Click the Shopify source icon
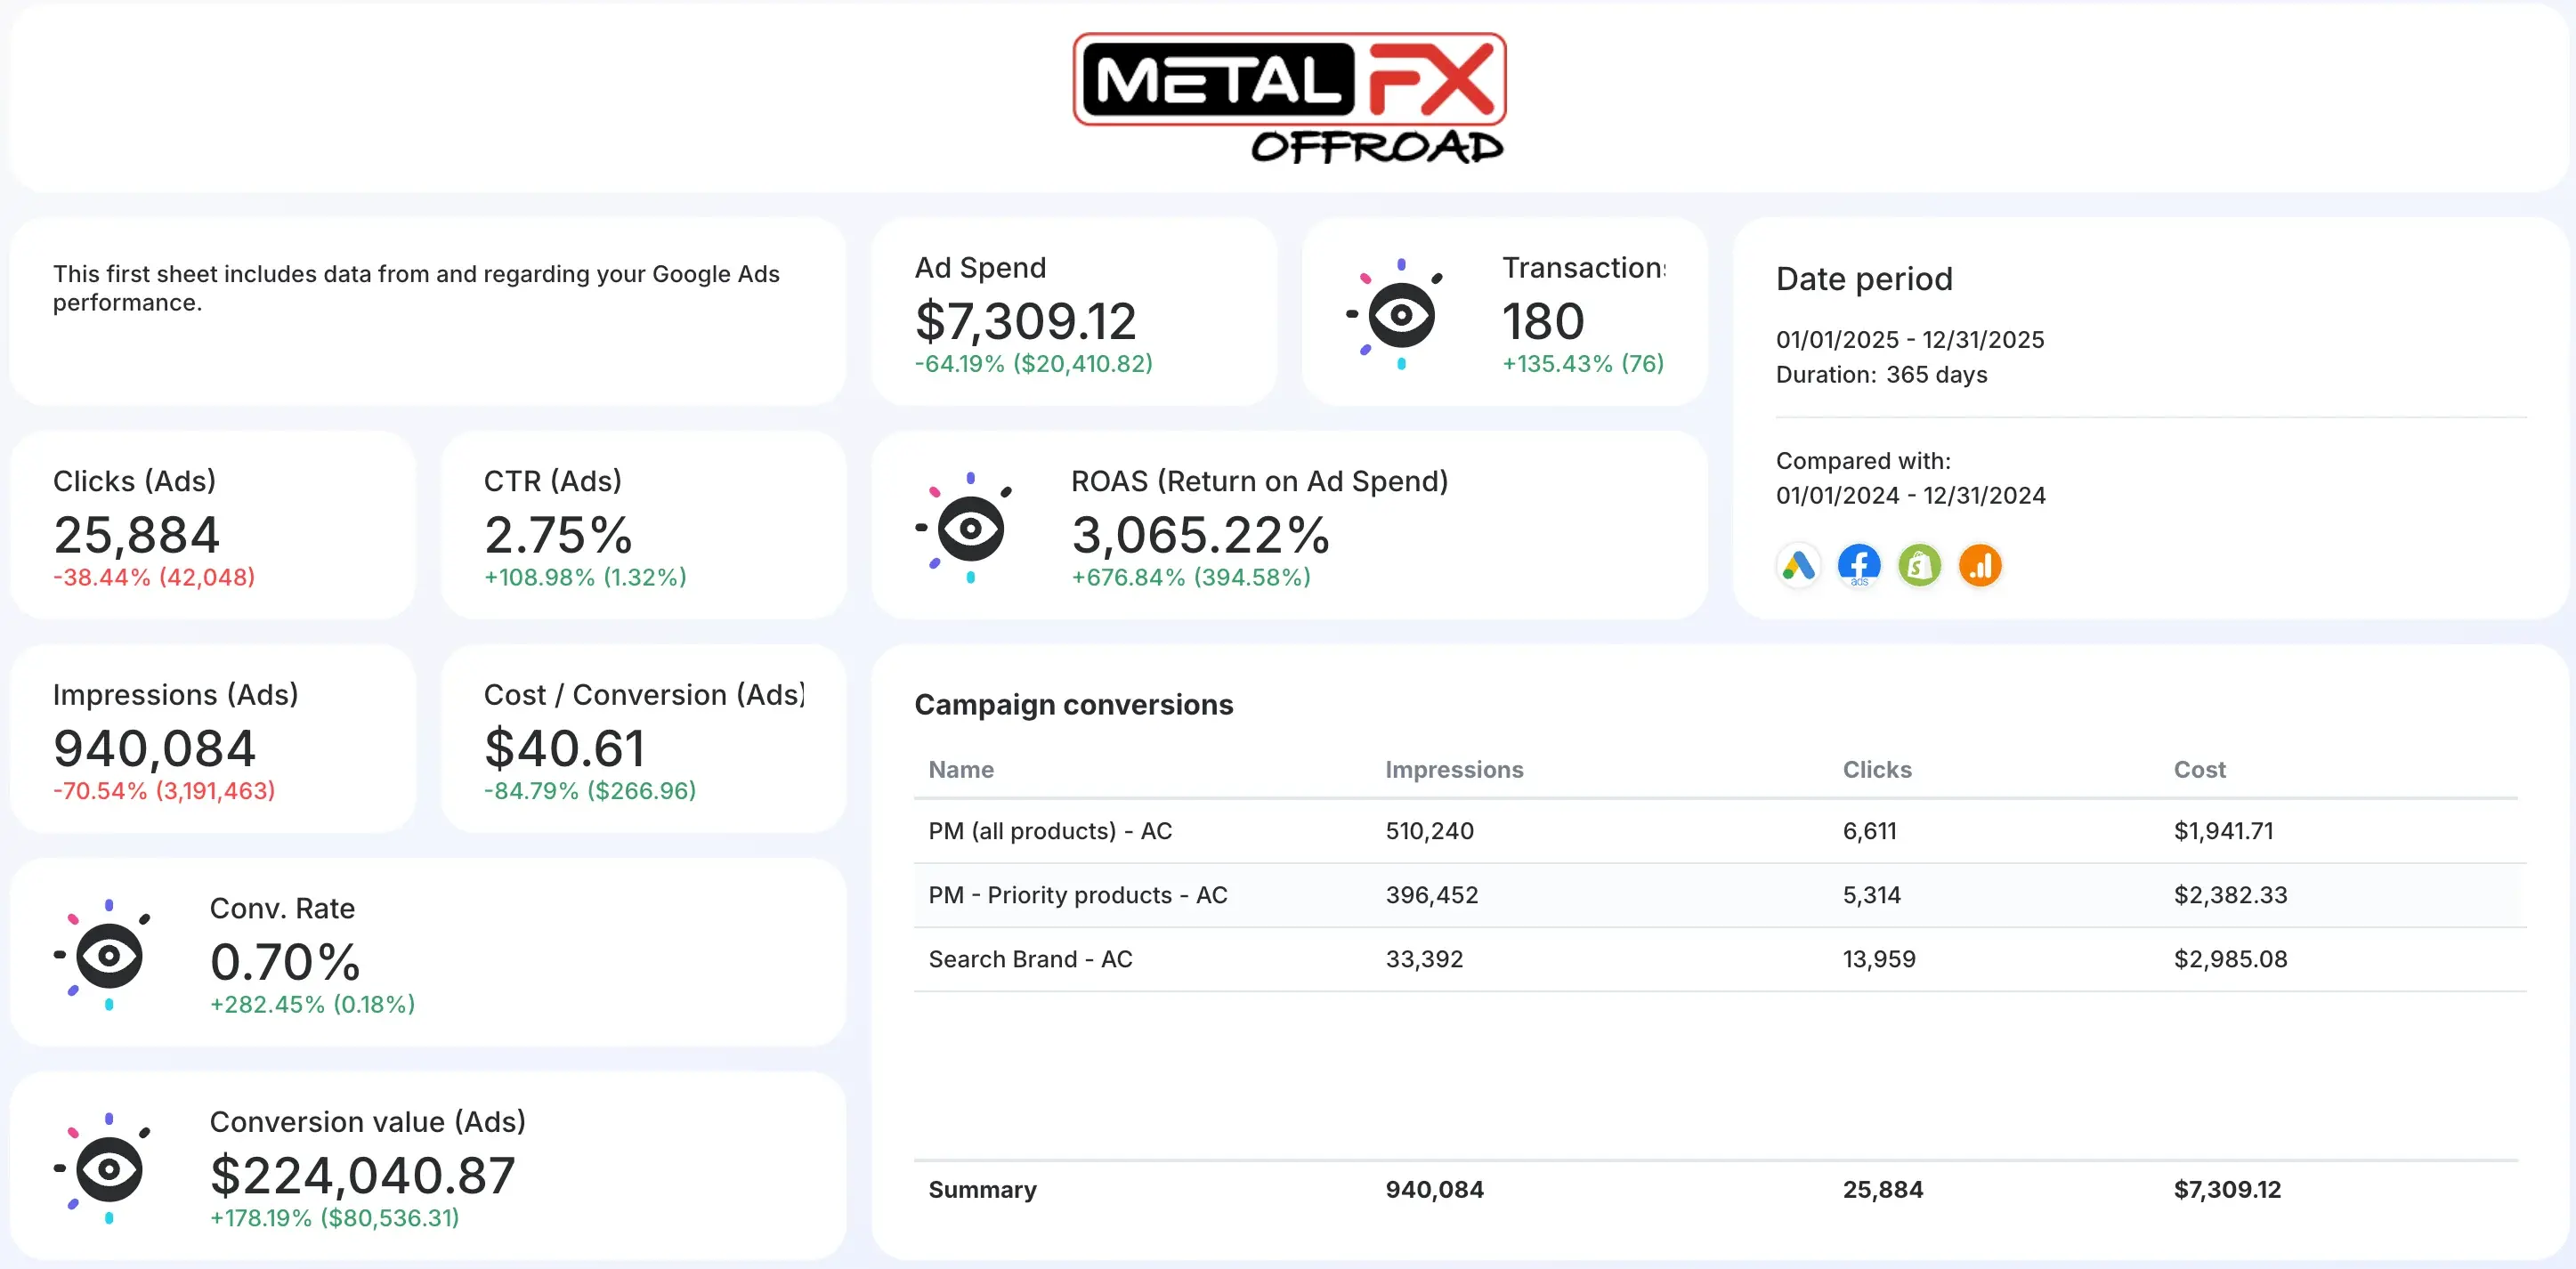 click(1919, 566)
